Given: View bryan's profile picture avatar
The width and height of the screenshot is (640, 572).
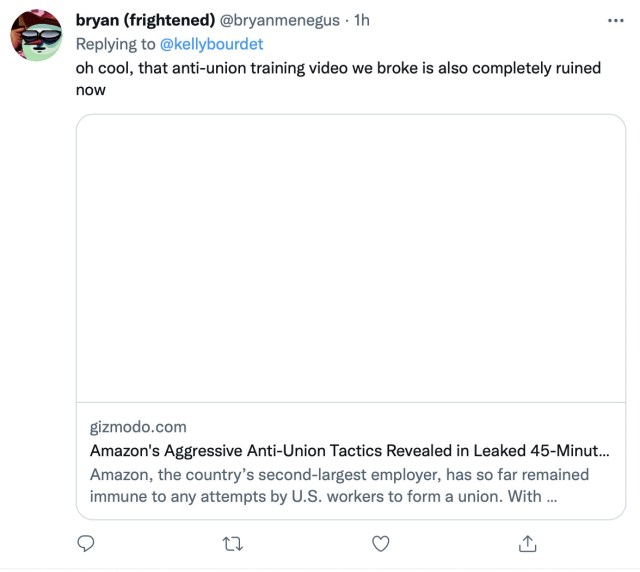Looking at the screenshot, I should [36, 35].
